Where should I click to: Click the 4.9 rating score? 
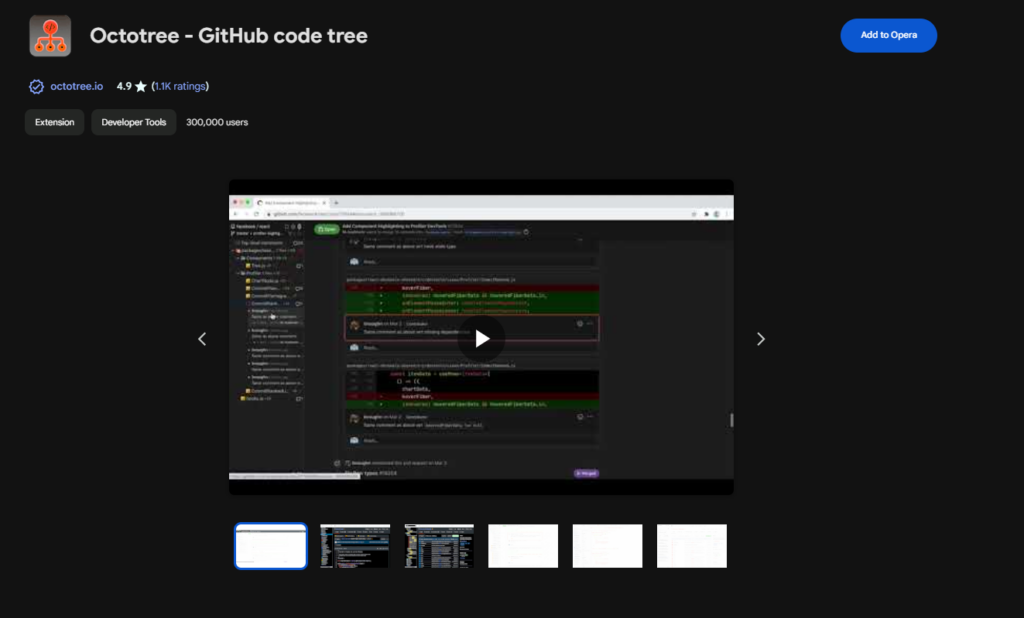coord(124,86)
